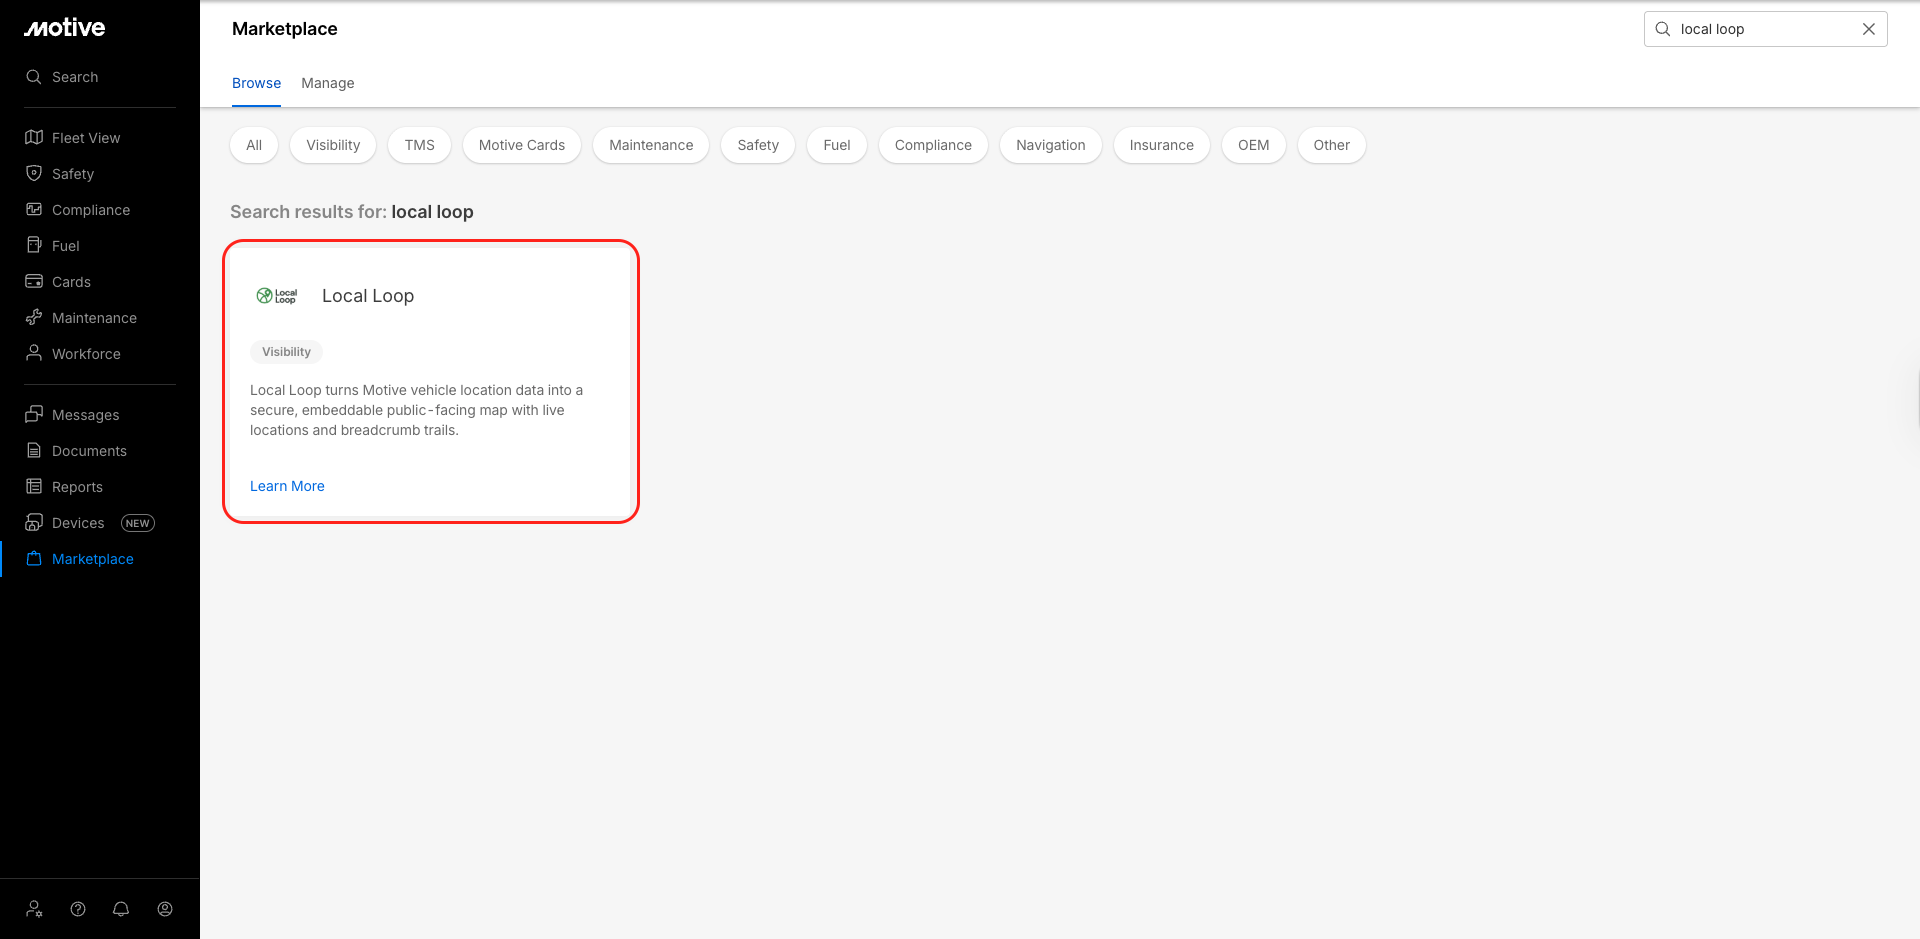Open Compliance label in the sidebar
Screen dimensions: 1920x939
(x=91, y=210)
